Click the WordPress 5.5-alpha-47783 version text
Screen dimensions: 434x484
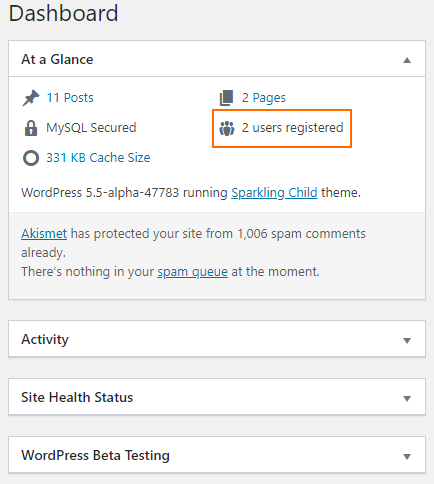[100, 193]
